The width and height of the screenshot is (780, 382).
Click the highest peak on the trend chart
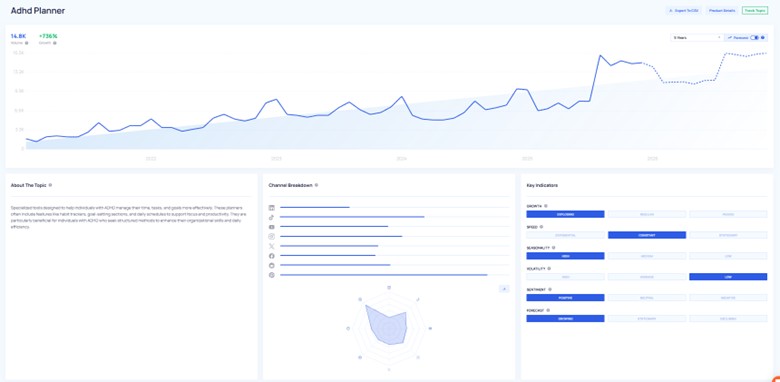point(600,55)
